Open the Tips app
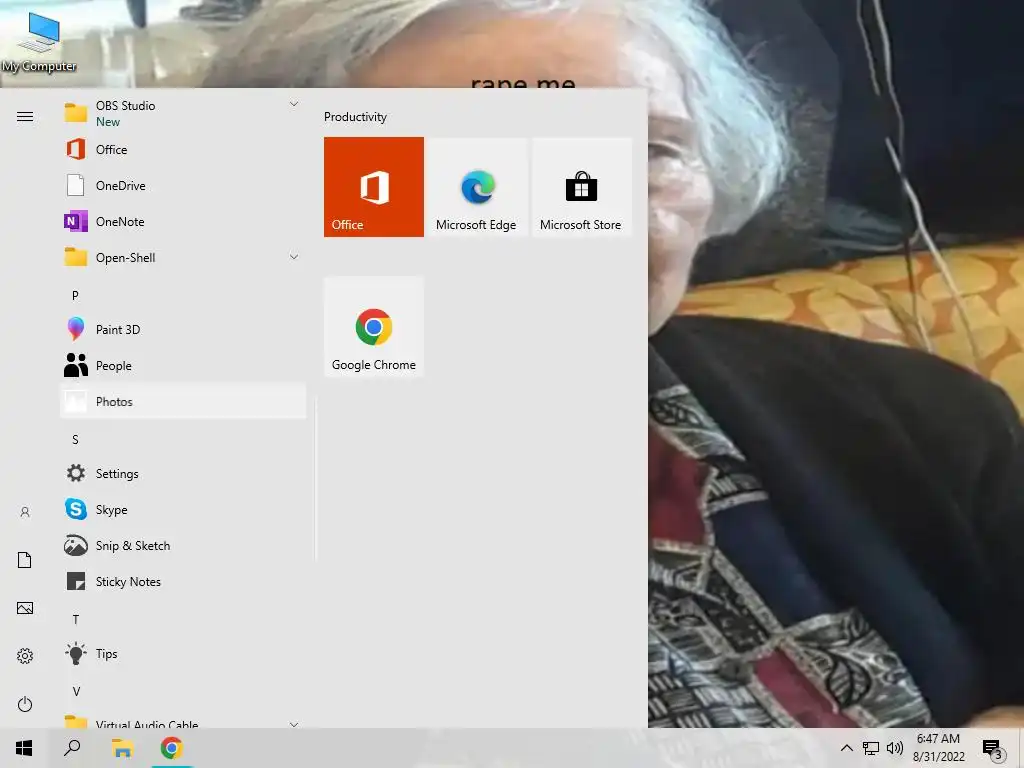 pos(183,654)
